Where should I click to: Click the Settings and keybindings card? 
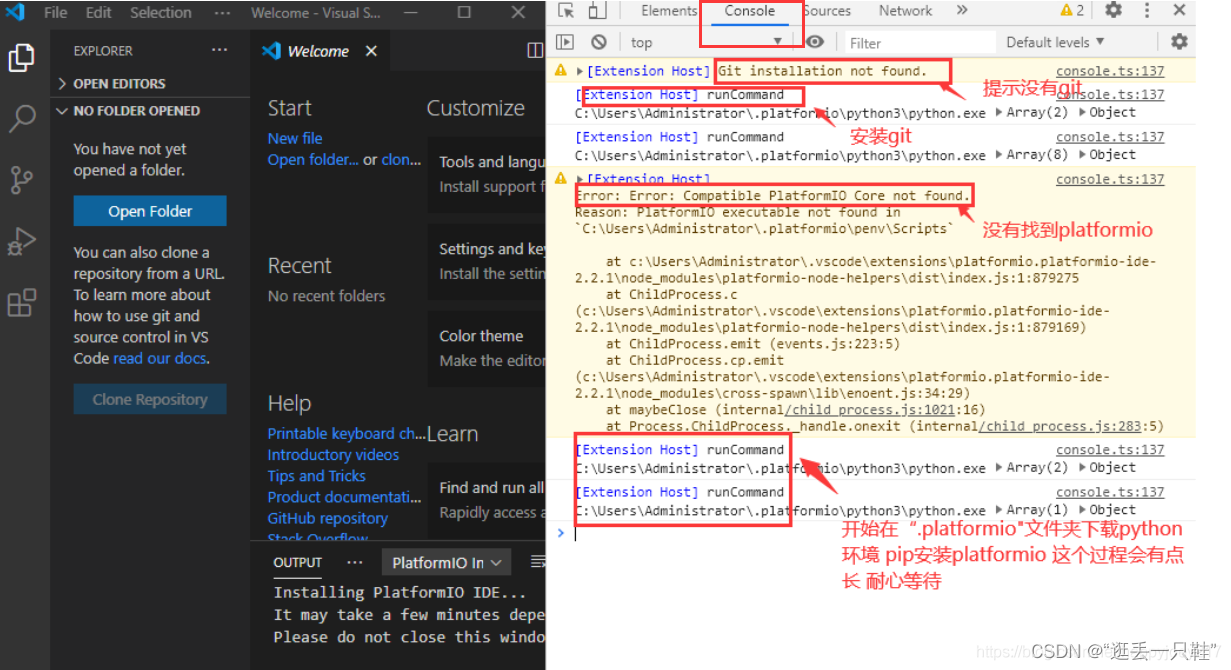[x=488, y=261]
